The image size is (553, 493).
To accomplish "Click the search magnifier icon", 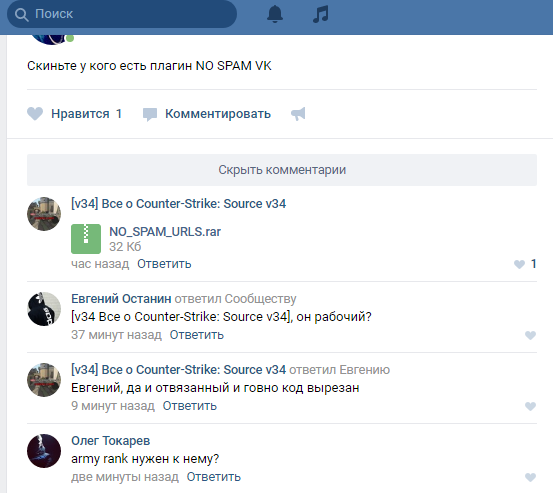I will (x=21, y=14).
